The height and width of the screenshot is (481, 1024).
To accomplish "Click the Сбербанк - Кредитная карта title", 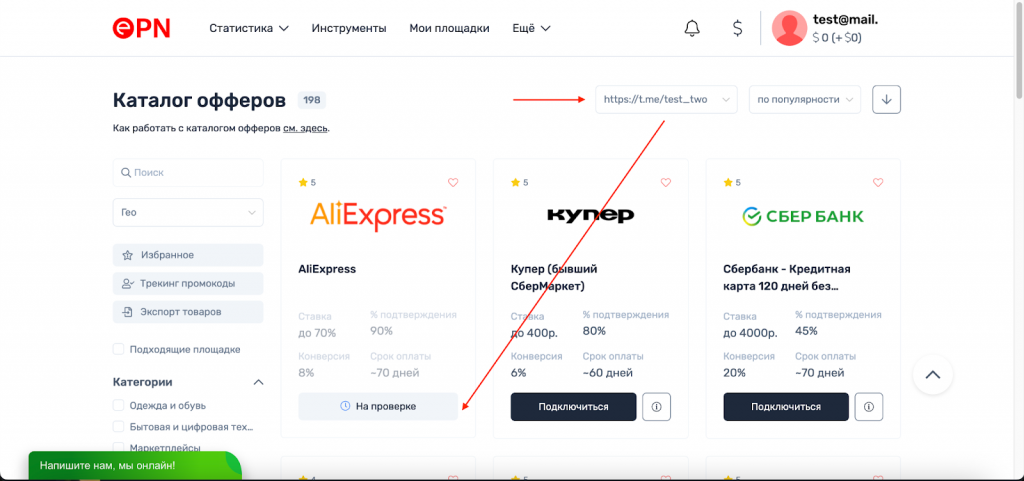I will tap(787, 277).
